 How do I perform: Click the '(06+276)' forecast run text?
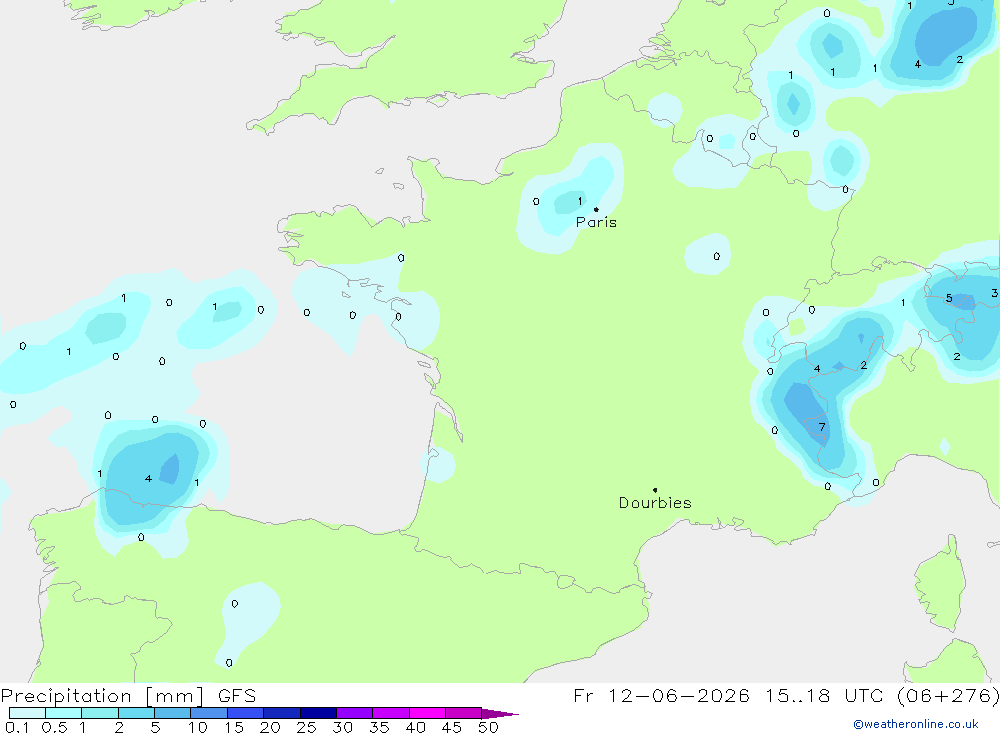[x=948, y=696]
